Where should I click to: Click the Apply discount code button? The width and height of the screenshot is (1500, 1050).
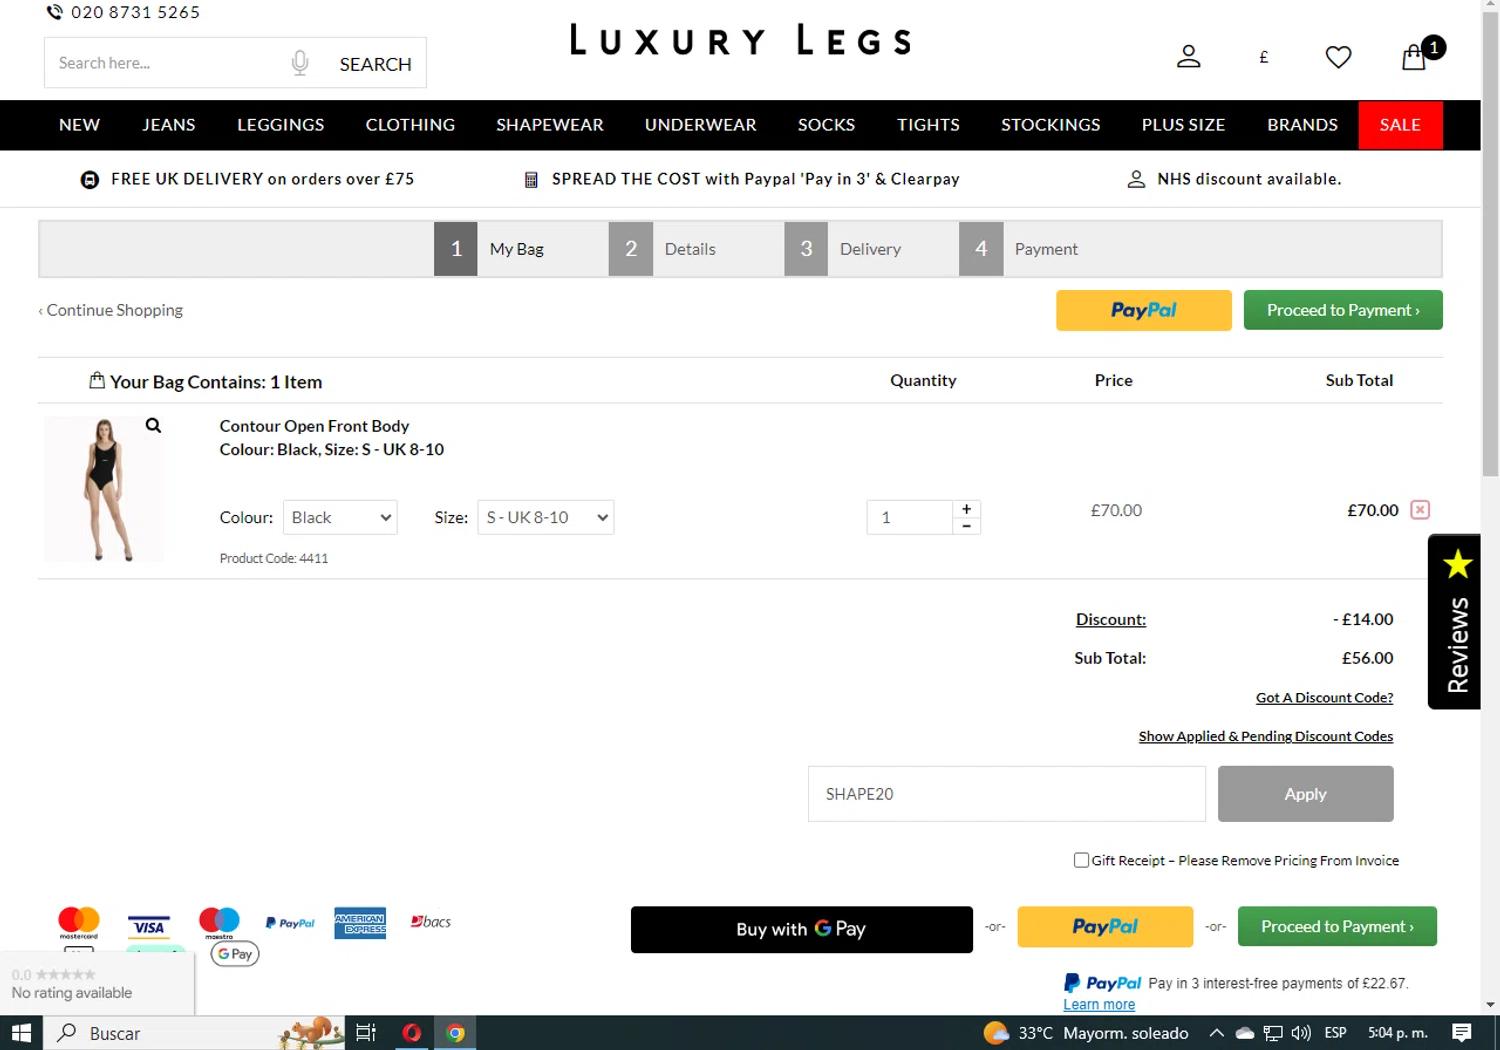1305,794
